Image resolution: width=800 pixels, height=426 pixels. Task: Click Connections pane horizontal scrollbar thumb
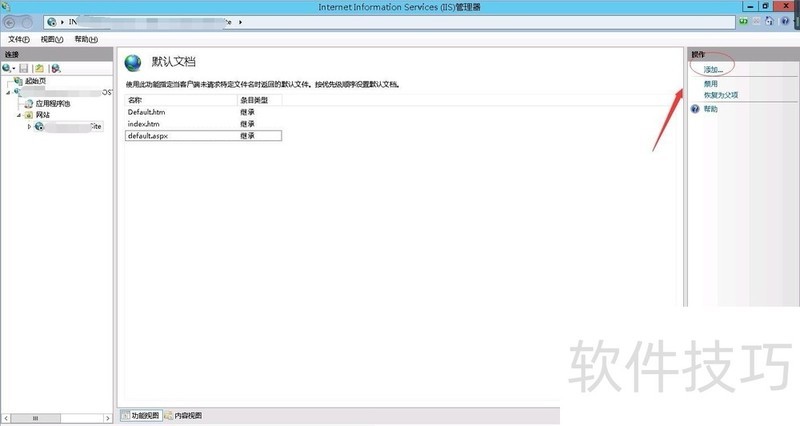[36, 418]
